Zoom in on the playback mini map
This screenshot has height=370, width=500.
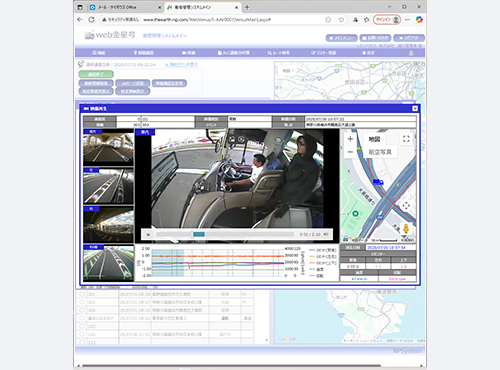pyautogui.click(x=350, y=139)
